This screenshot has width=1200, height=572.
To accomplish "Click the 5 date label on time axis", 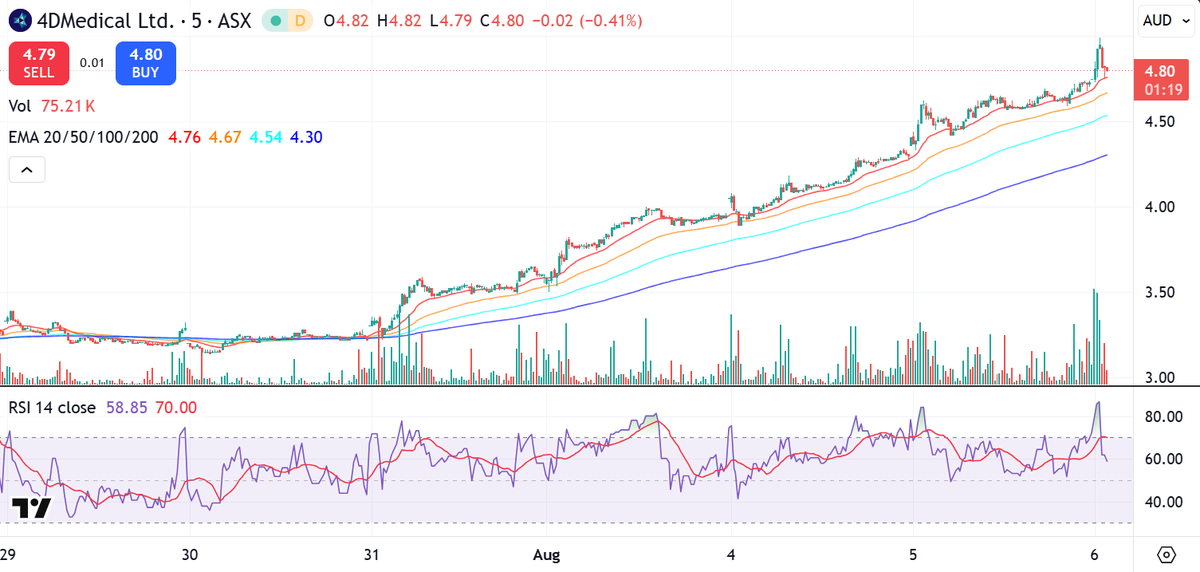I will coord(913,554).
